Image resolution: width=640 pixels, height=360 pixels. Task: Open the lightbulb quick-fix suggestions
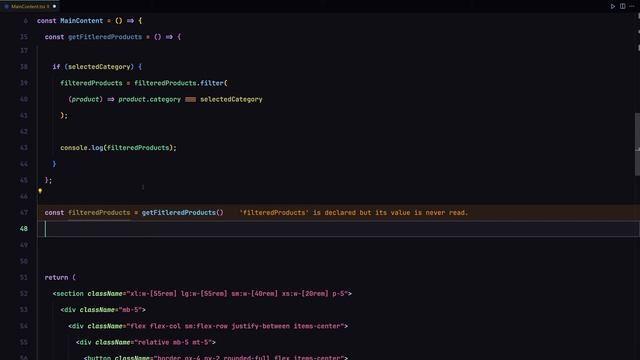point(40,191)
